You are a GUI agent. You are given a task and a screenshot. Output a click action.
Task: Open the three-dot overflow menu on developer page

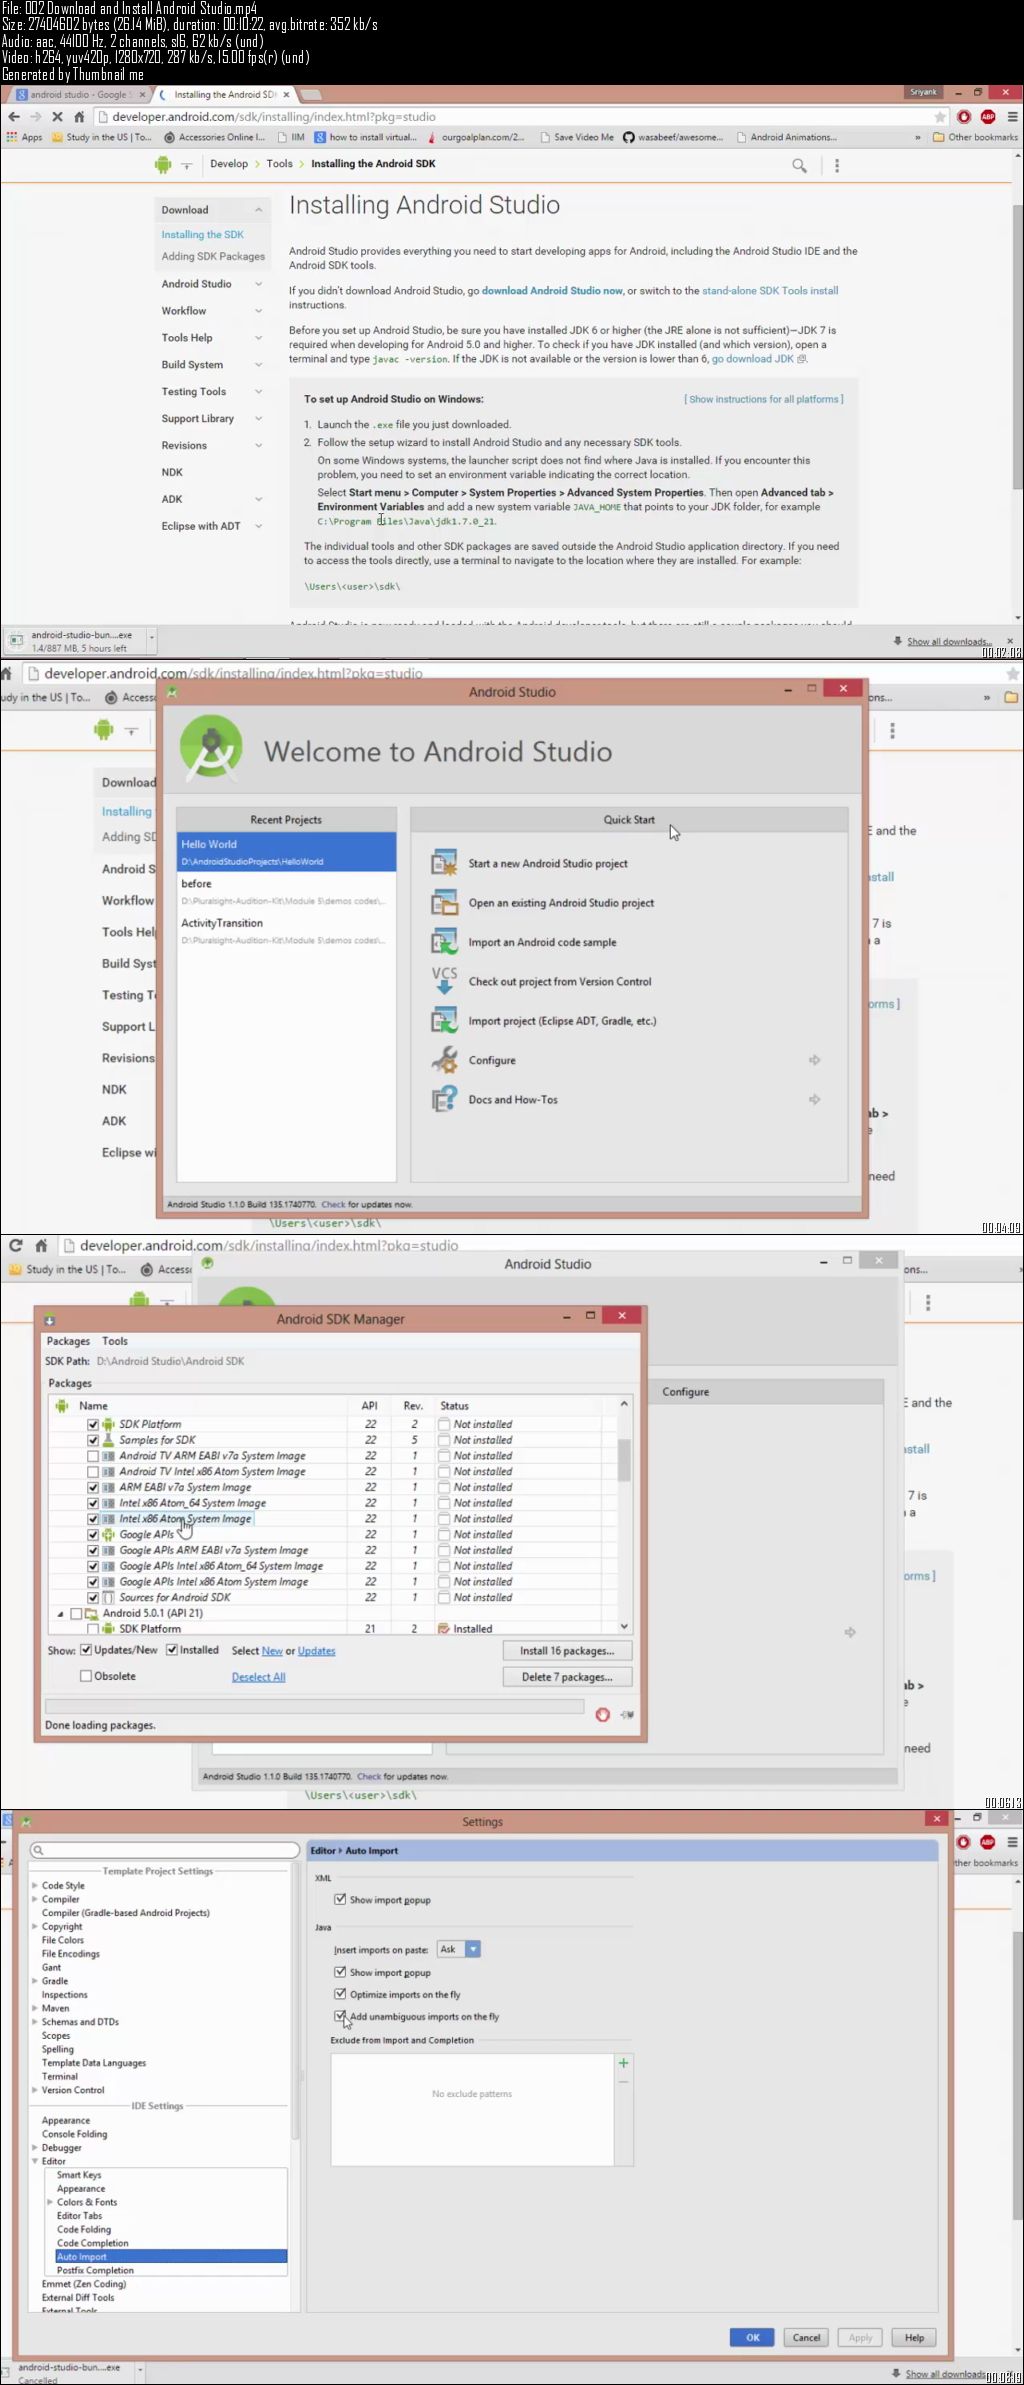[837, 165]
